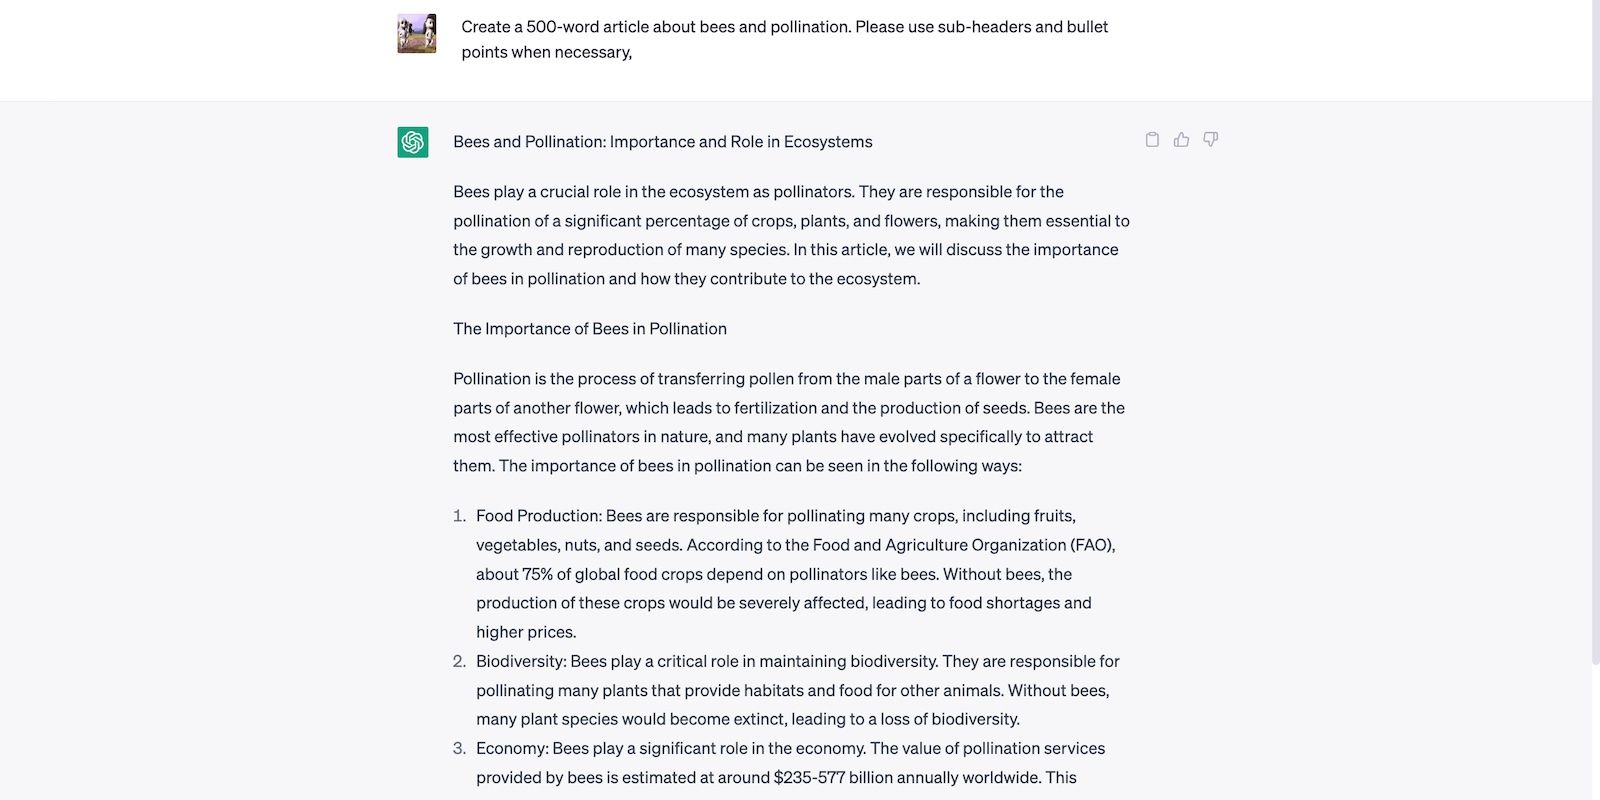The width and height of the screenshot is (1600, 800).
Task: Click the "Biodiversity" list item label
Action: tap(520, 661)
